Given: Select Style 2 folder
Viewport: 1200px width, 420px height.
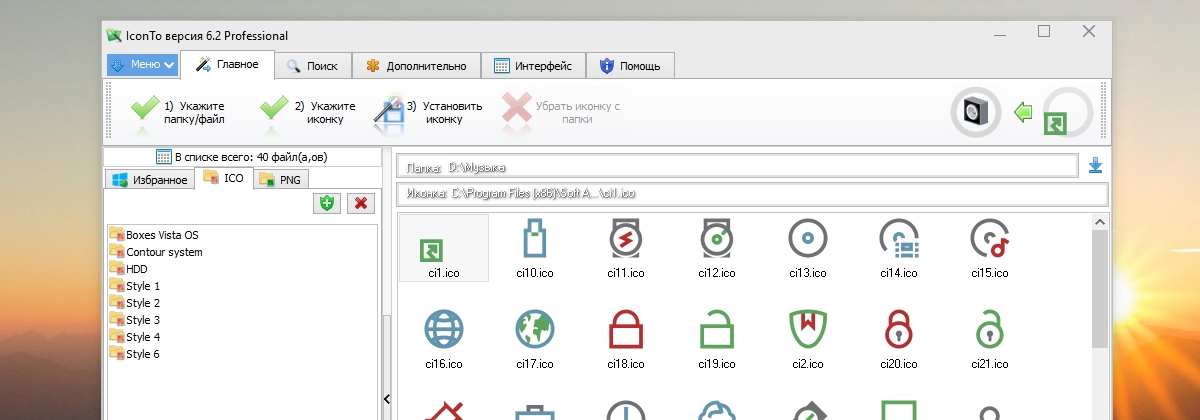Looking at the screenshot, I should coord(135,303).
